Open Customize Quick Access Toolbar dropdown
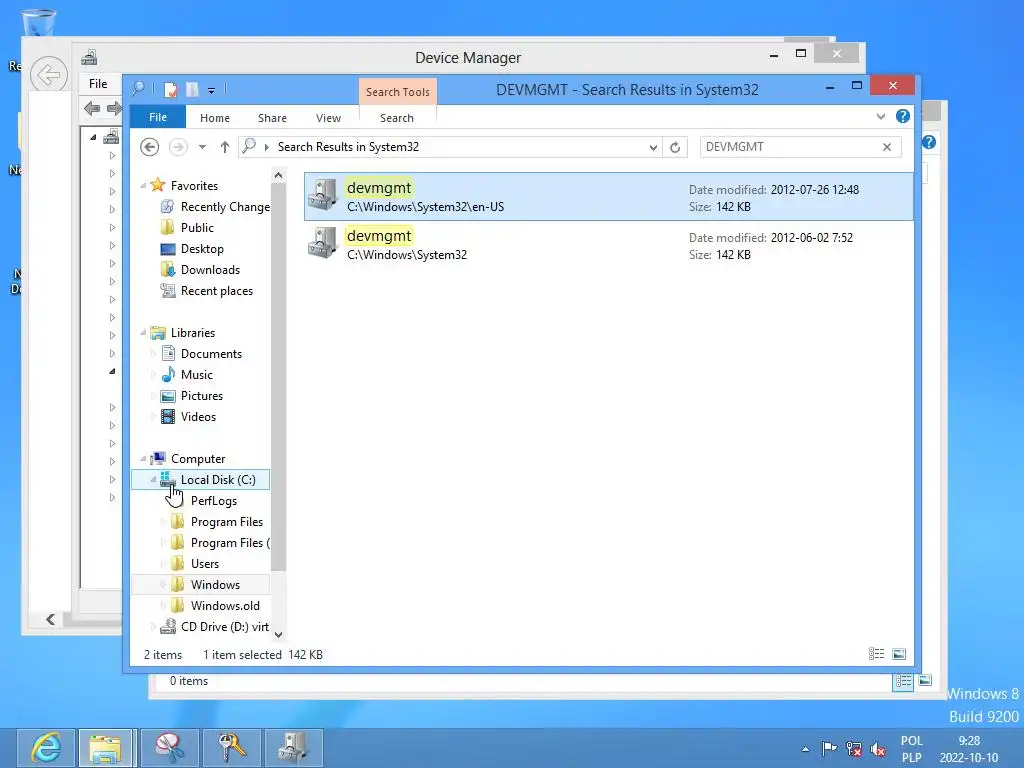 [212, 91]
